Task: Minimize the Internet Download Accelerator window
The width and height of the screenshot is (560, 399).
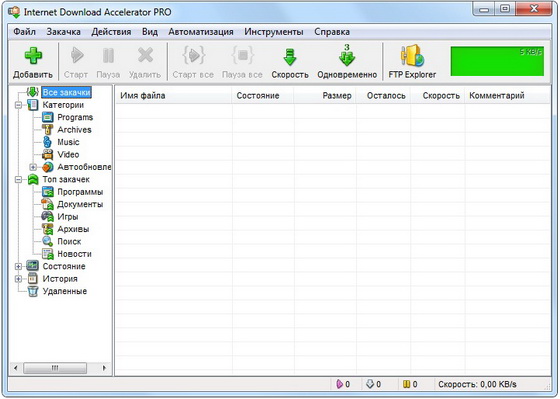Action: (484, 9)
